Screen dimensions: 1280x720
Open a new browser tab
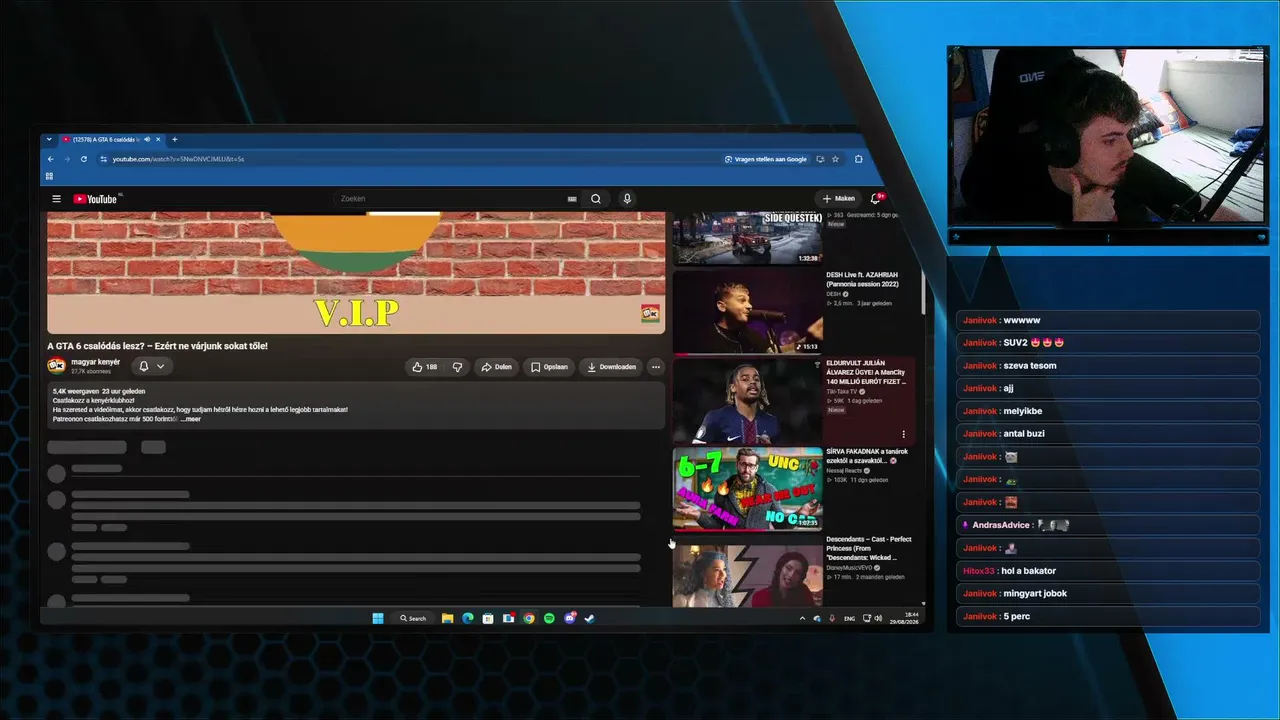coord(175,139)
